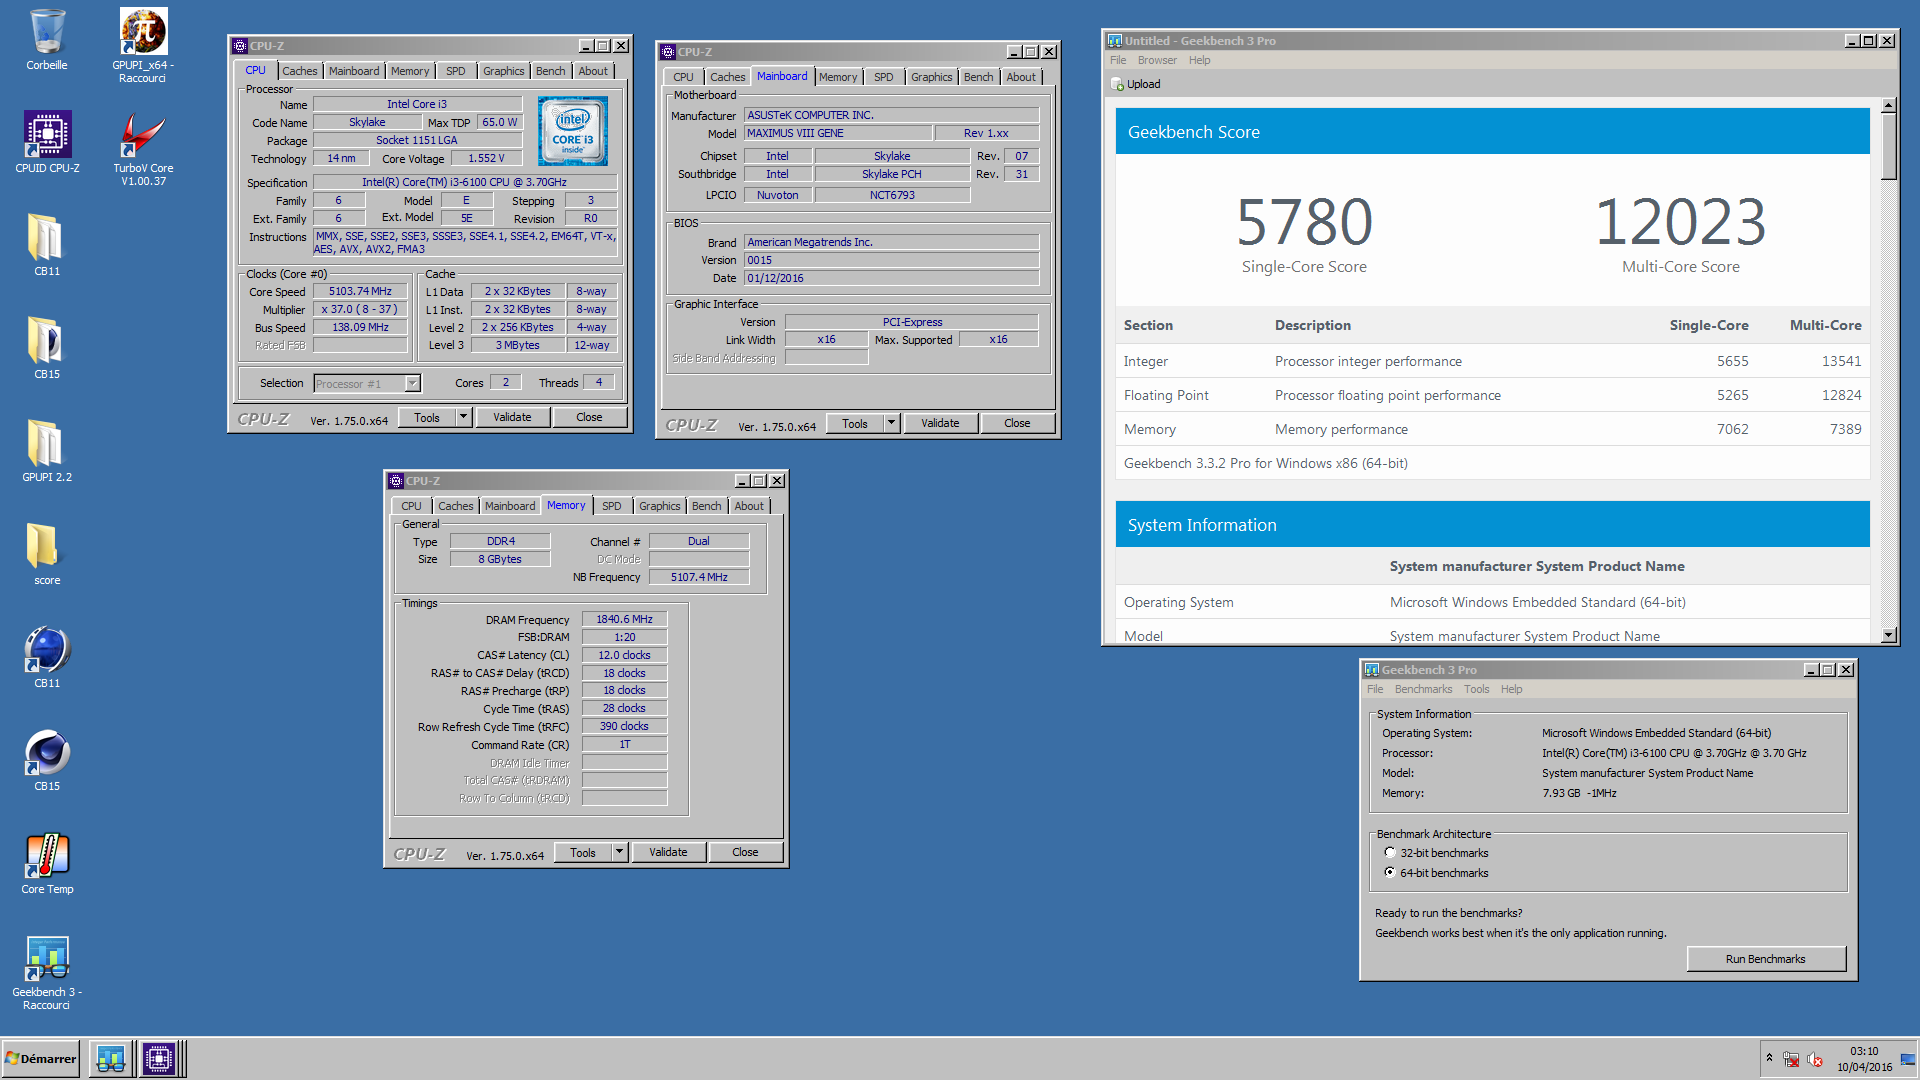
Task: Click the show desktop icon in the tray
Action: [x=1908, y=1059]
